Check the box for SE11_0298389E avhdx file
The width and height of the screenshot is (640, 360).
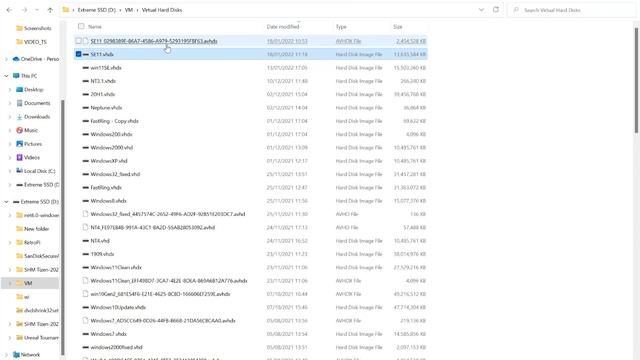[78, 41]
